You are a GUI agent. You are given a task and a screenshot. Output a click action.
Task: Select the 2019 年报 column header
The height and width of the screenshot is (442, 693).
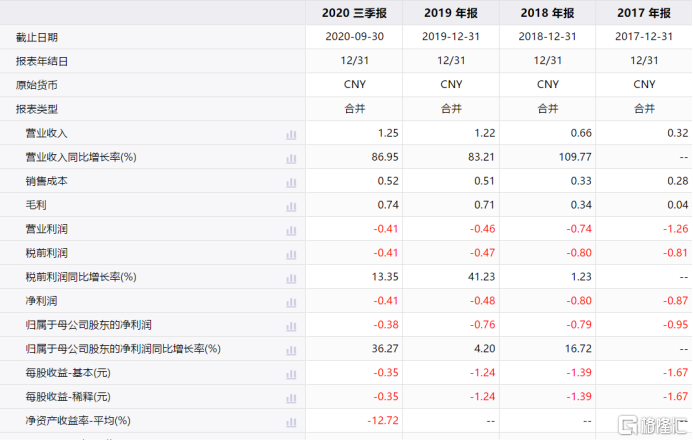pyautogui.click(x=451, y=13)
